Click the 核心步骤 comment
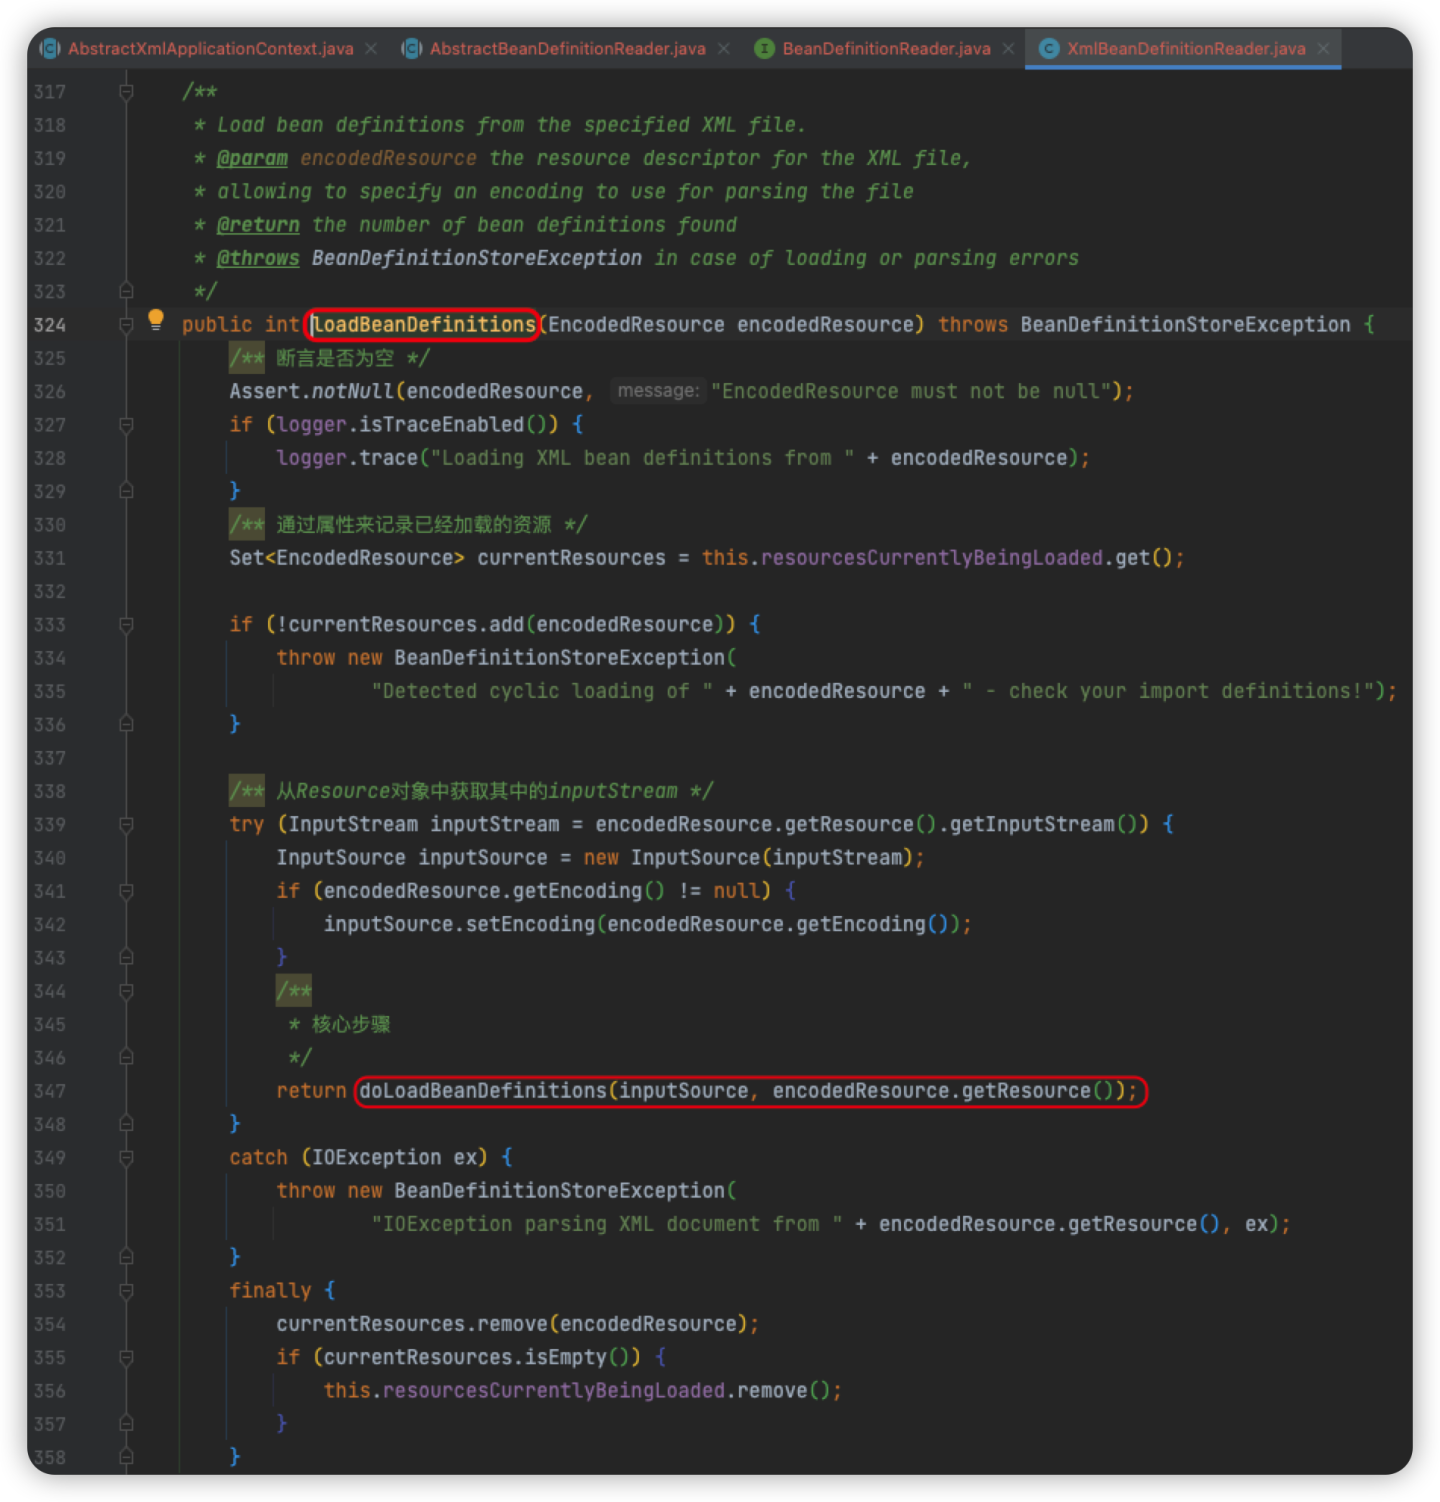The height and width of the screenshot is (1502, 1440). click(x=351, y=1024)
